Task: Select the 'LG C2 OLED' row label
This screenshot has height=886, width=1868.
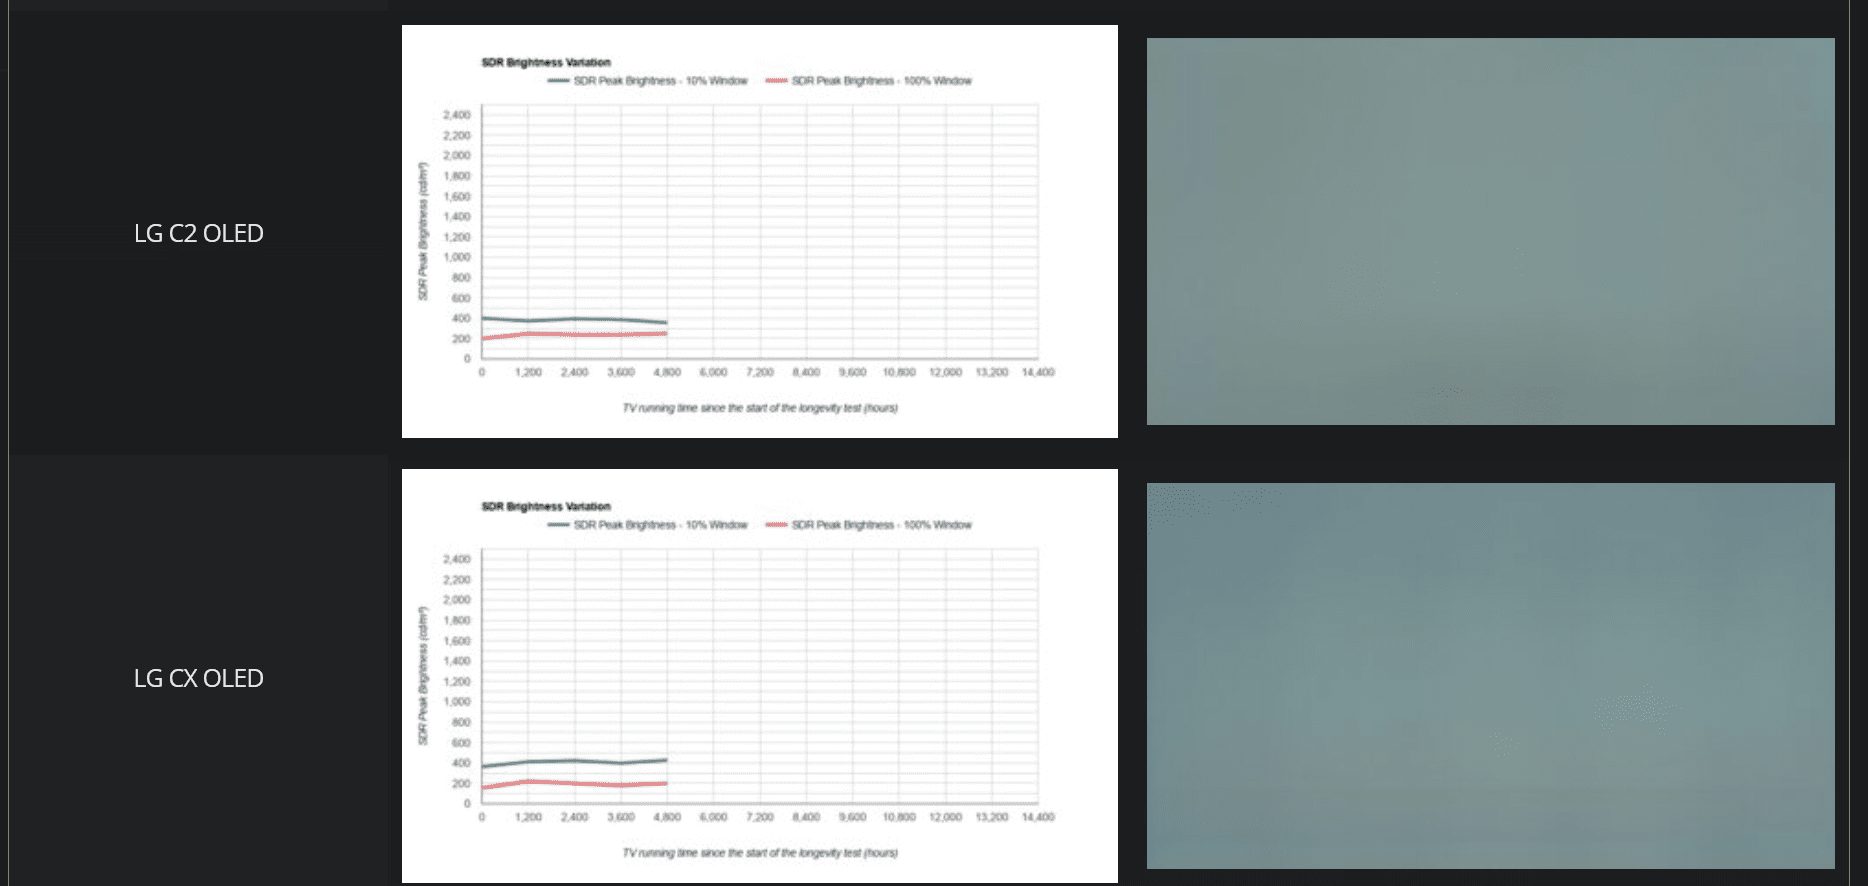Action: click(199, 233)
